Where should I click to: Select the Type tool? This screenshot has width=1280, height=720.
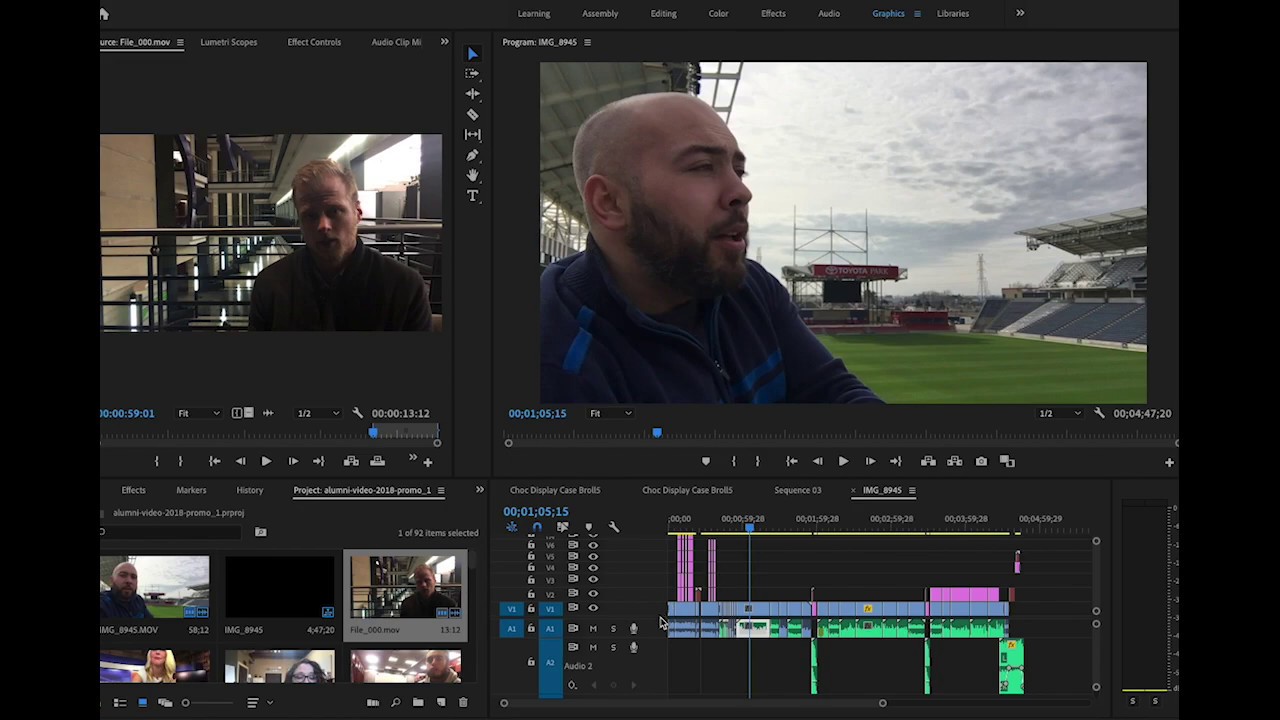point(473,196)
